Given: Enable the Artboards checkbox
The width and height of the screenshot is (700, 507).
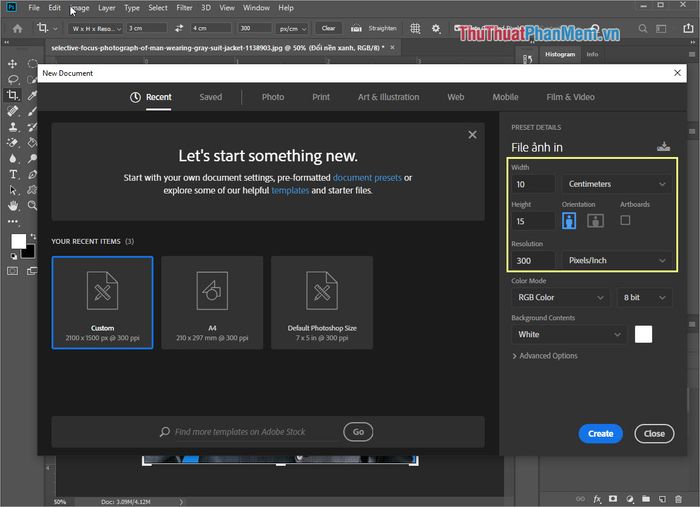Looking at the screenshot, I should [x=625, y=220].
